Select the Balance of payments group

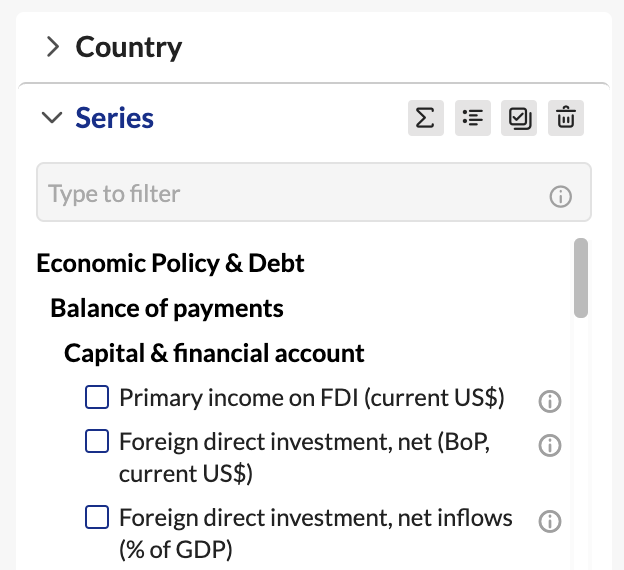coord(167,308)
